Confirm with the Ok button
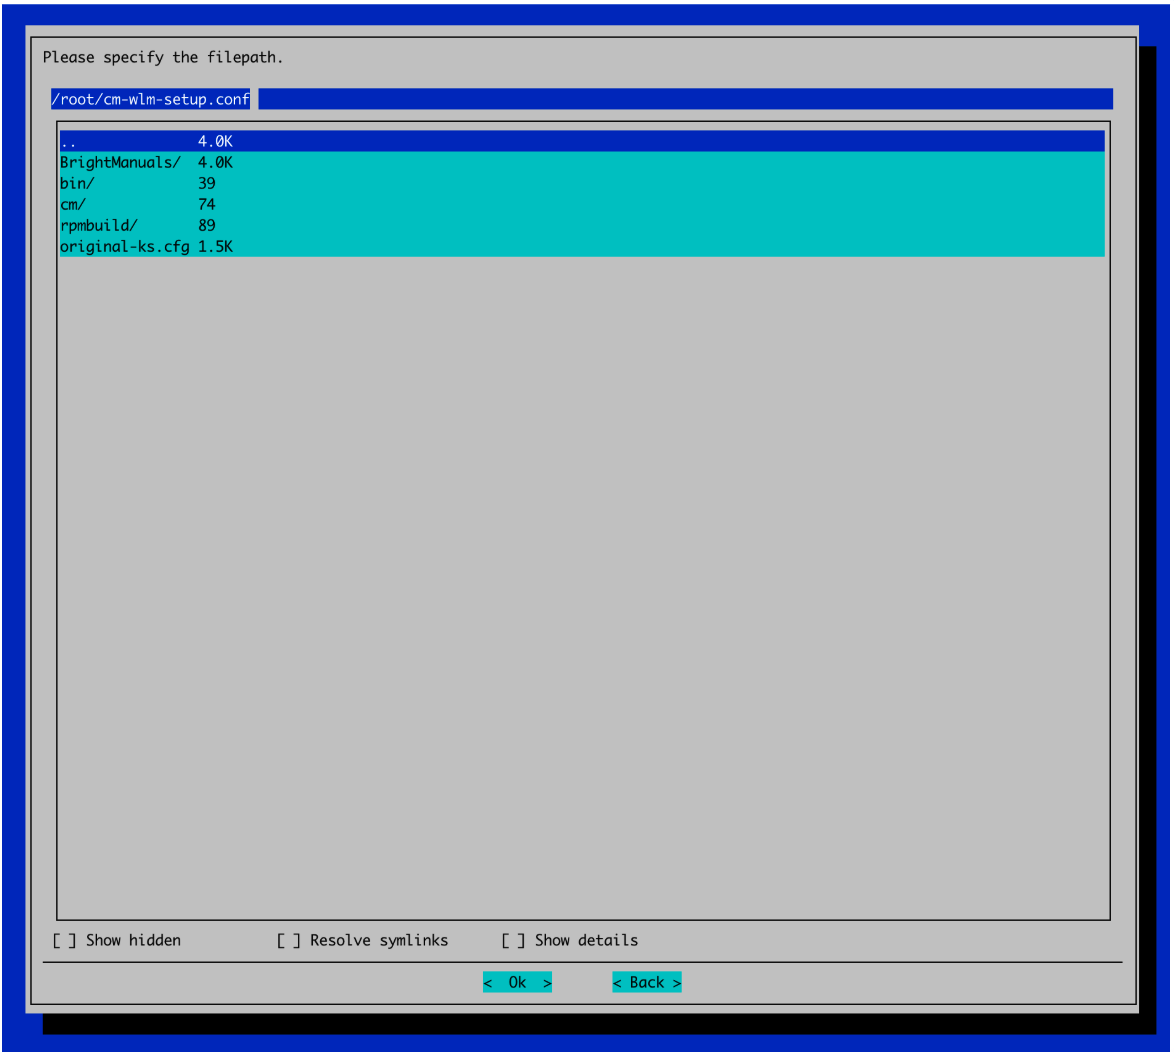 click(x=517, y=982)
